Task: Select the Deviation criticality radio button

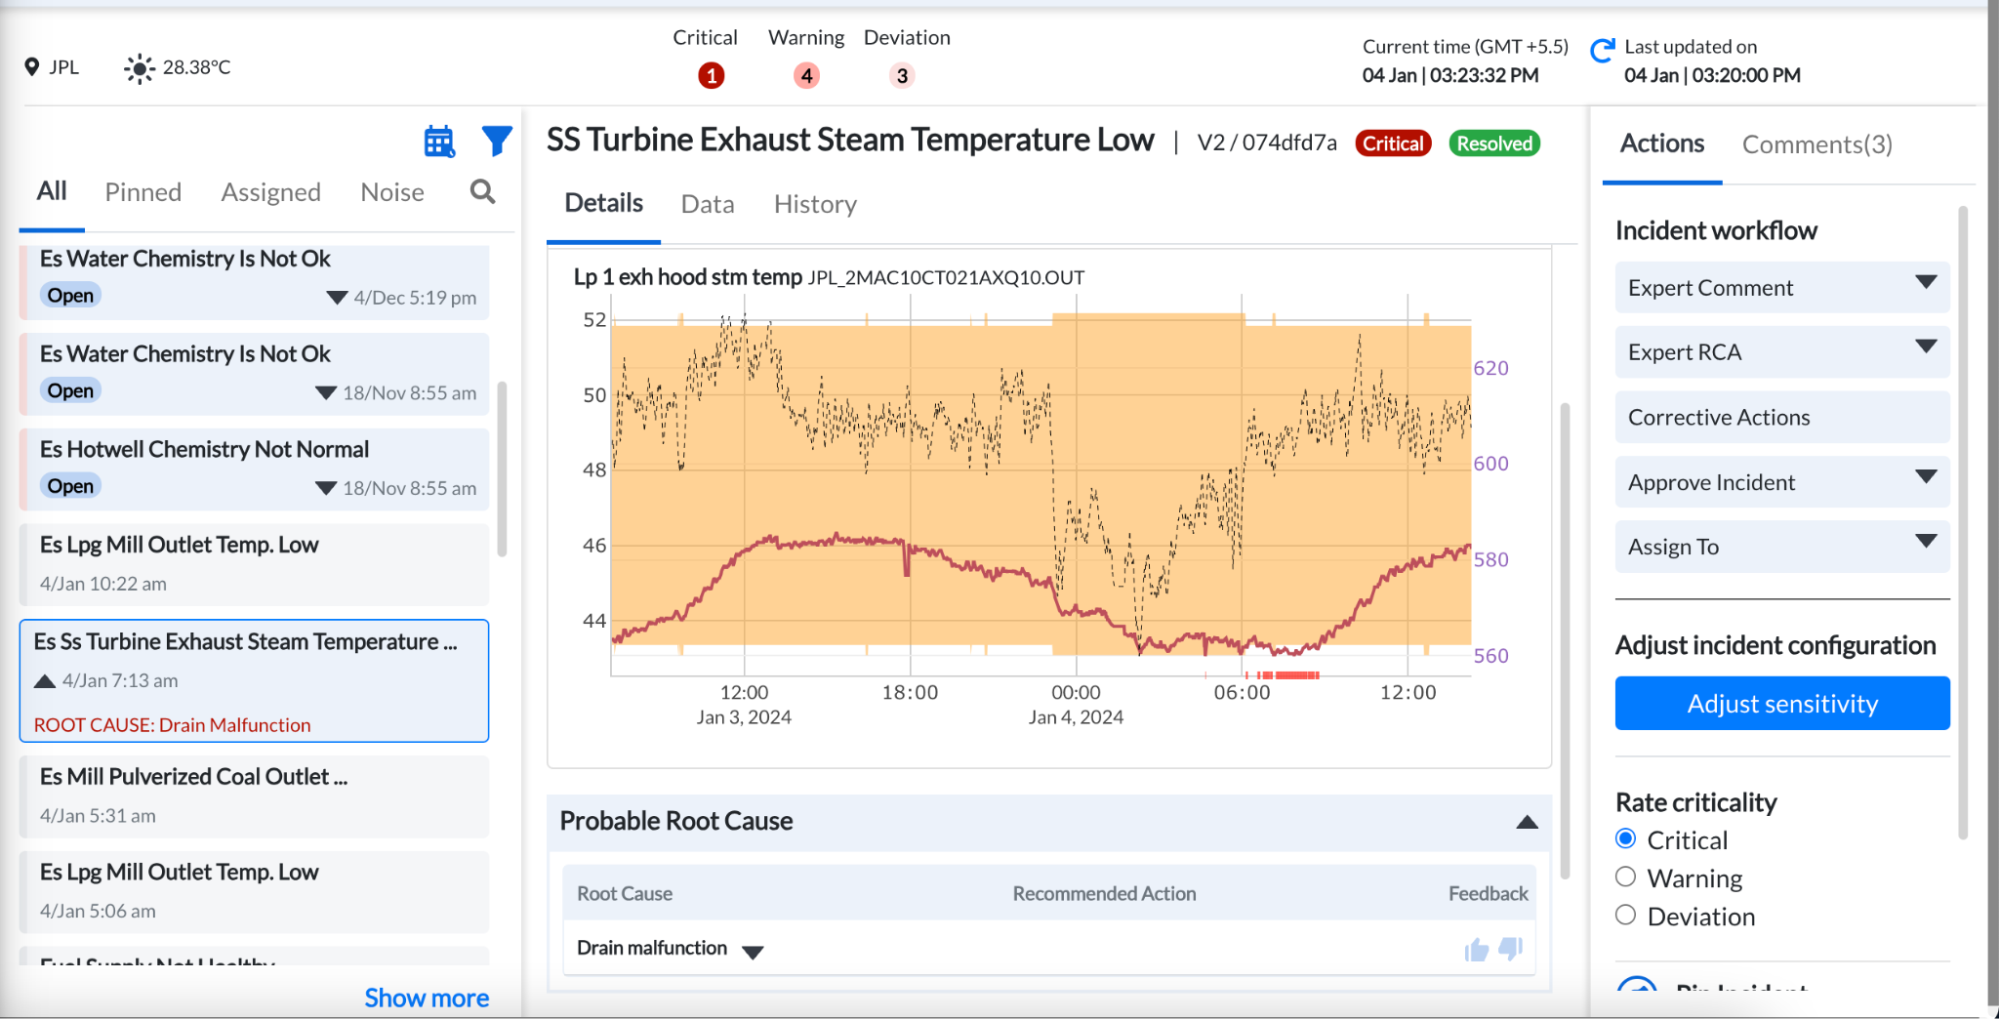Action: (x=1626, y=915)
